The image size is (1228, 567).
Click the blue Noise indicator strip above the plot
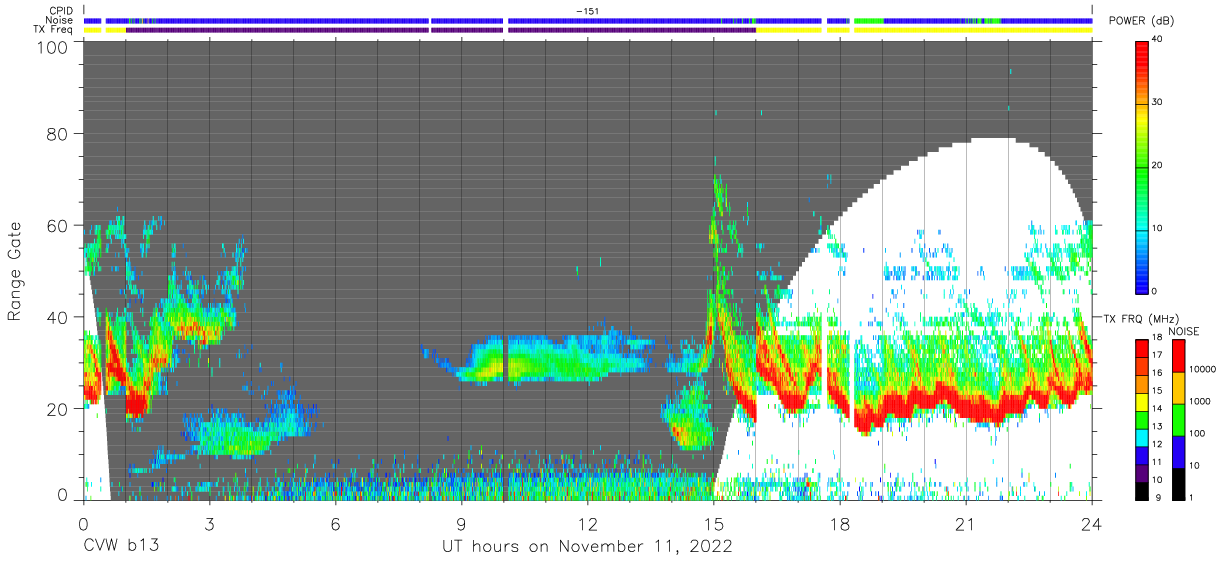coord(588,20)
